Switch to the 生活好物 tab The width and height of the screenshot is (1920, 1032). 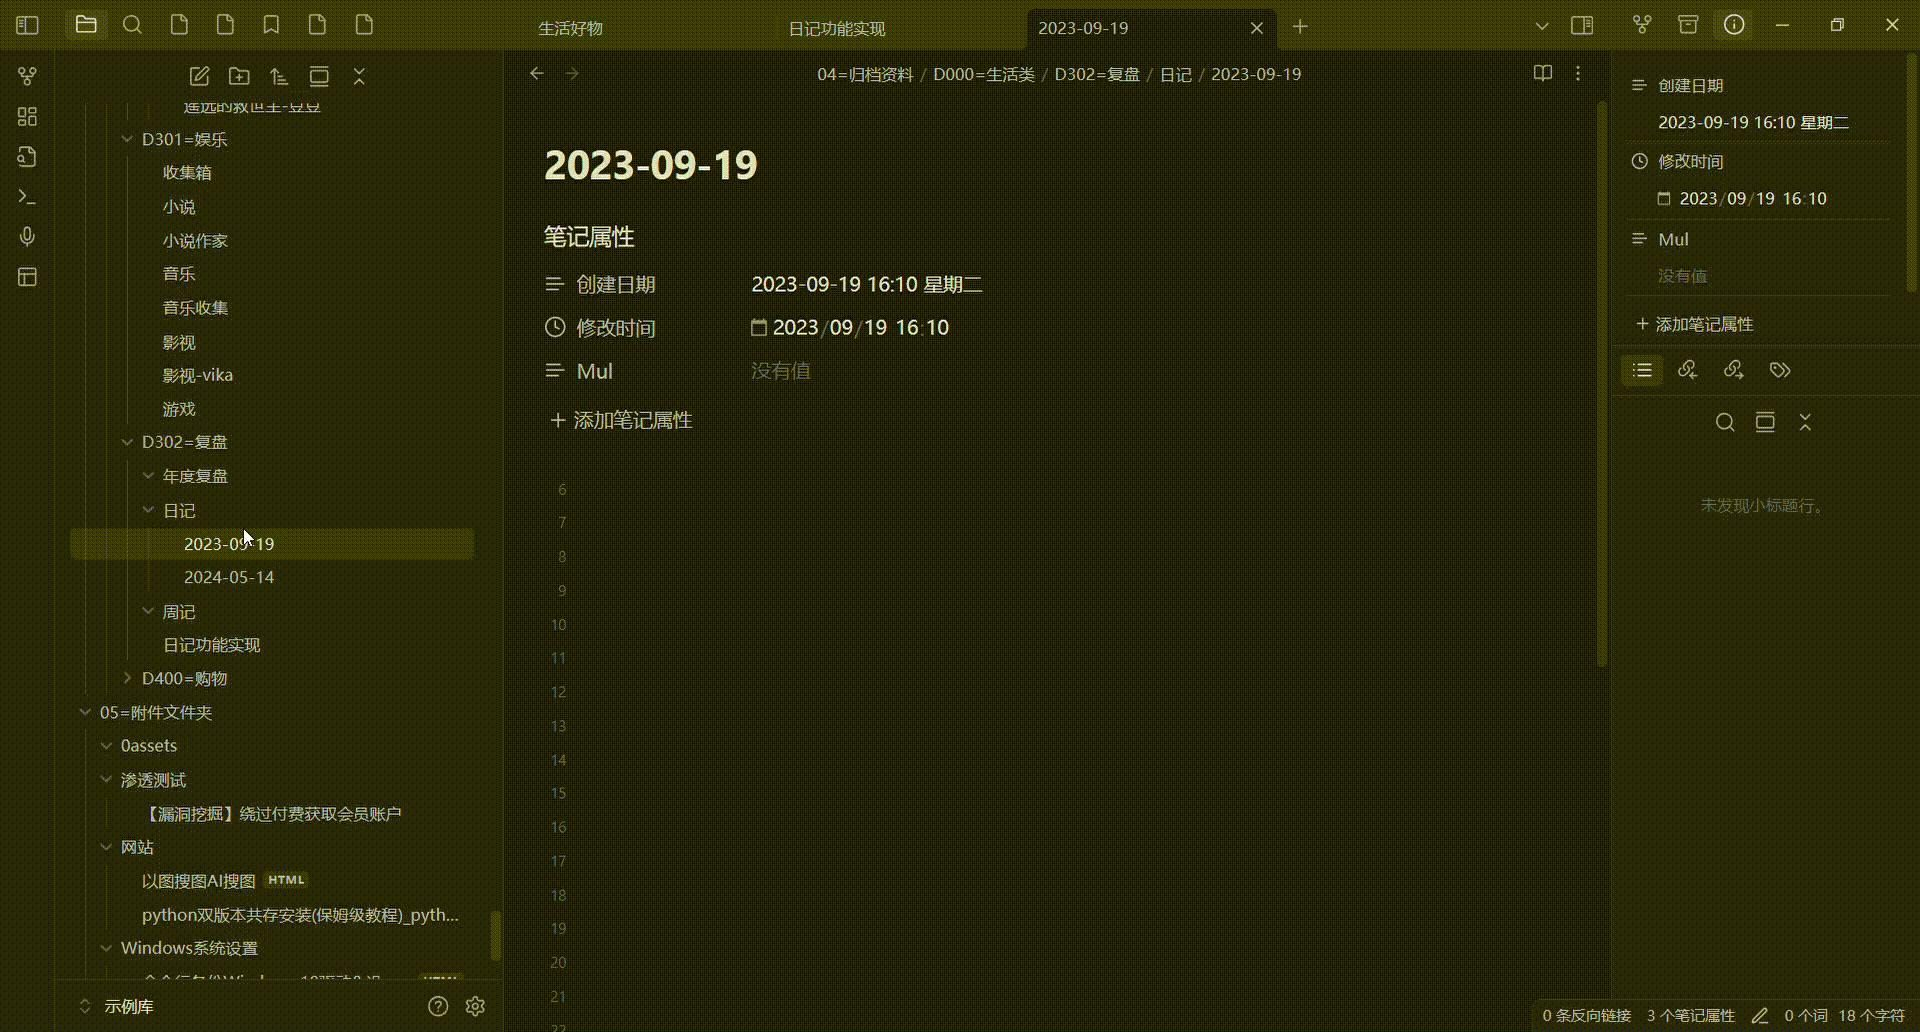tap(570, 28)
